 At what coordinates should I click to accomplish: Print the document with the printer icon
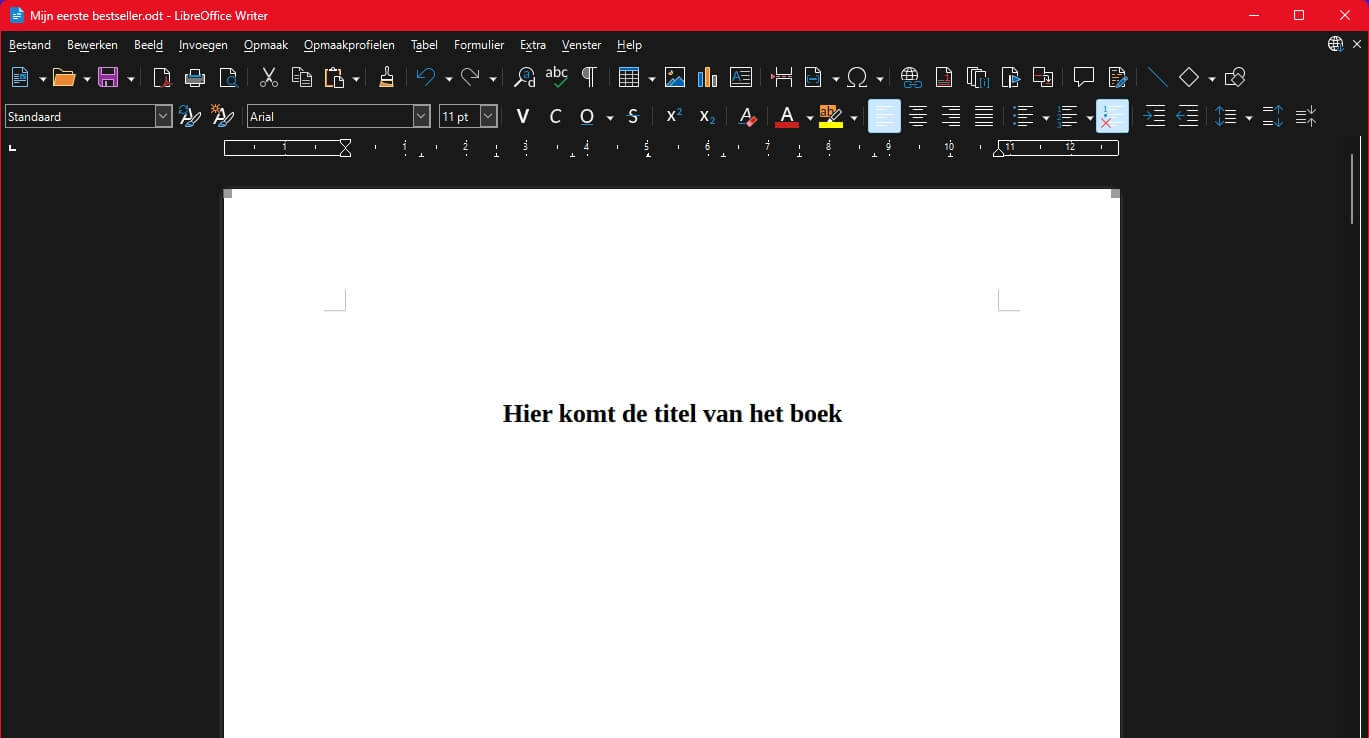[x=195, y=77]
